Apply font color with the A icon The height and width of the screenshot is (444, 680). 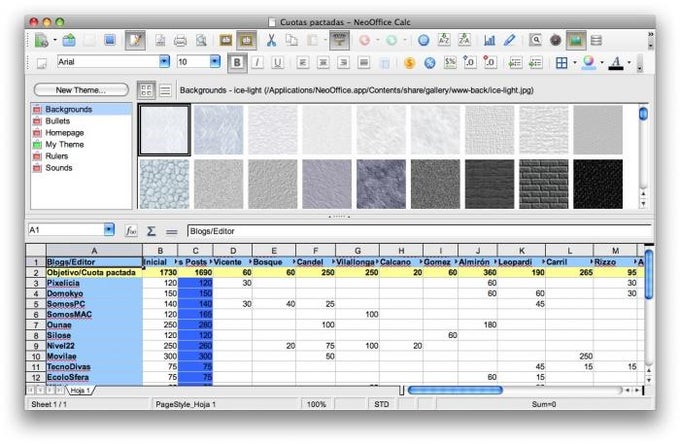point(616,63)
